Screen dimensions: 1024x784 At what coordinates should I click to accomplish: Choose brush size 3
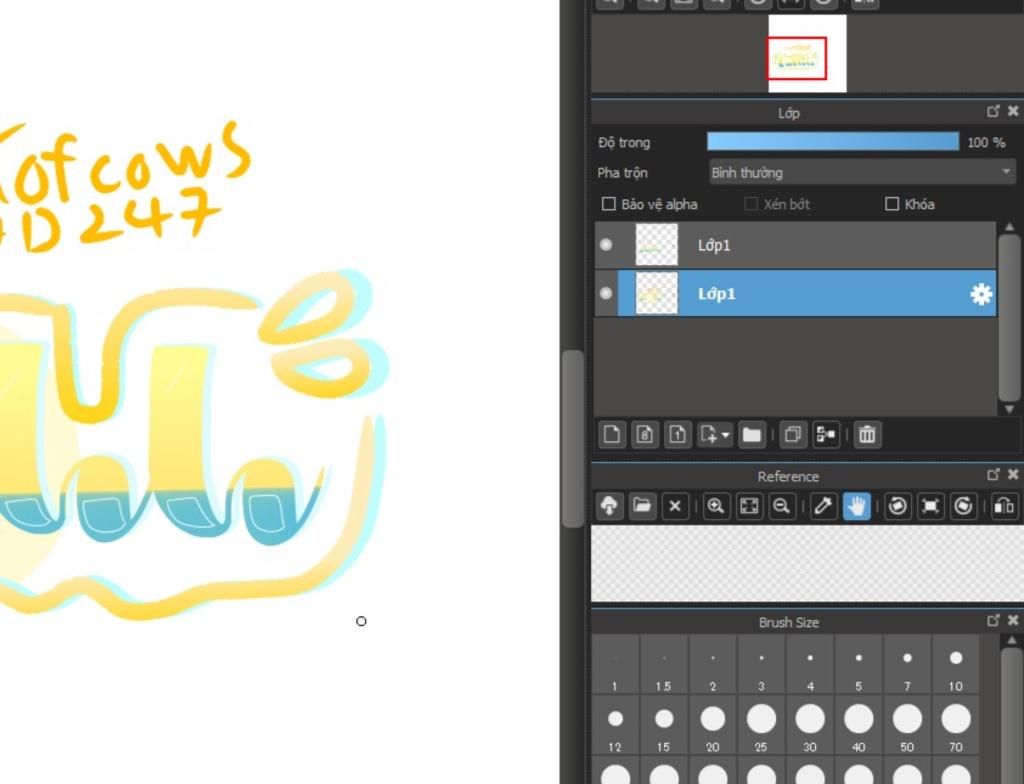point(761,664)
